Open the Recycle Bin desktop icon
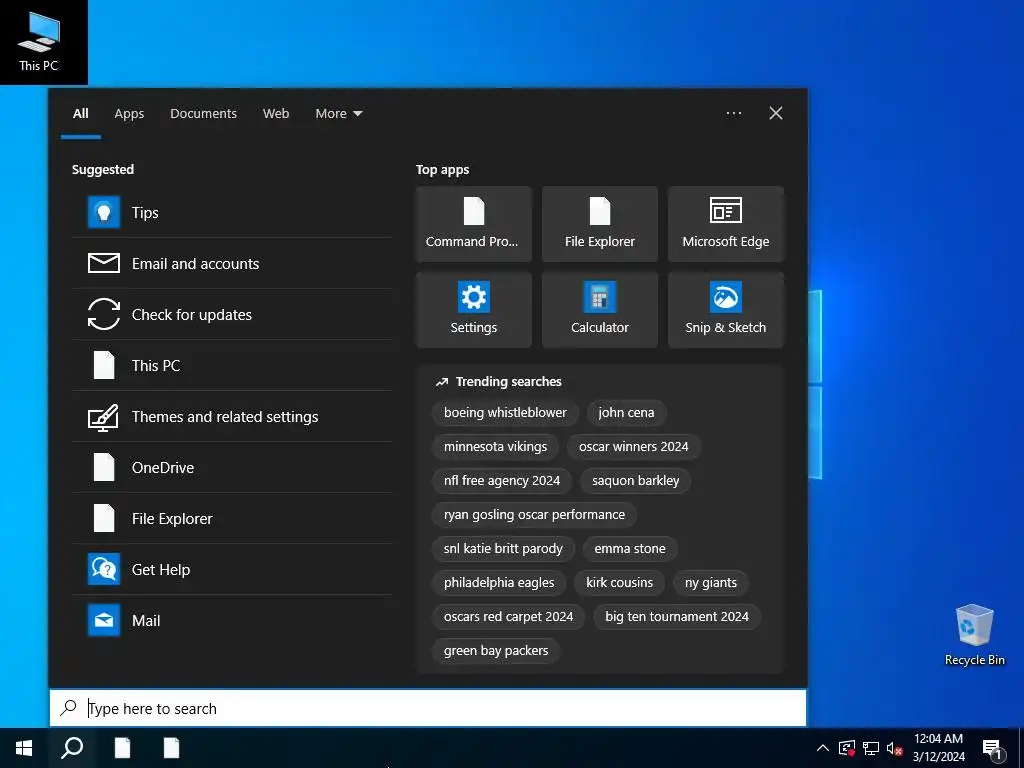This screenshot has height=768, width=1024. 974,635
